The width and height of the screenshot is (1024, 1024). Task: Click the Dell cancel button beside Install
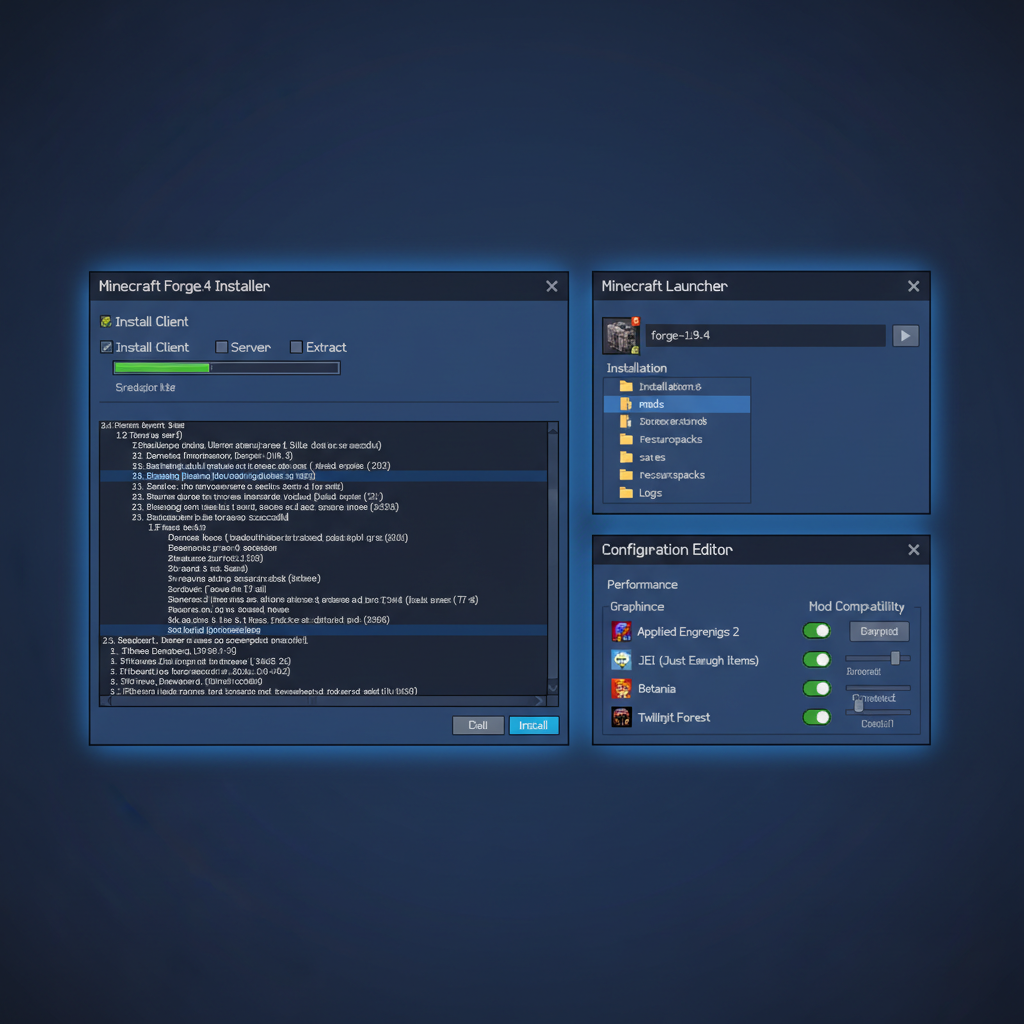(478, 726)
